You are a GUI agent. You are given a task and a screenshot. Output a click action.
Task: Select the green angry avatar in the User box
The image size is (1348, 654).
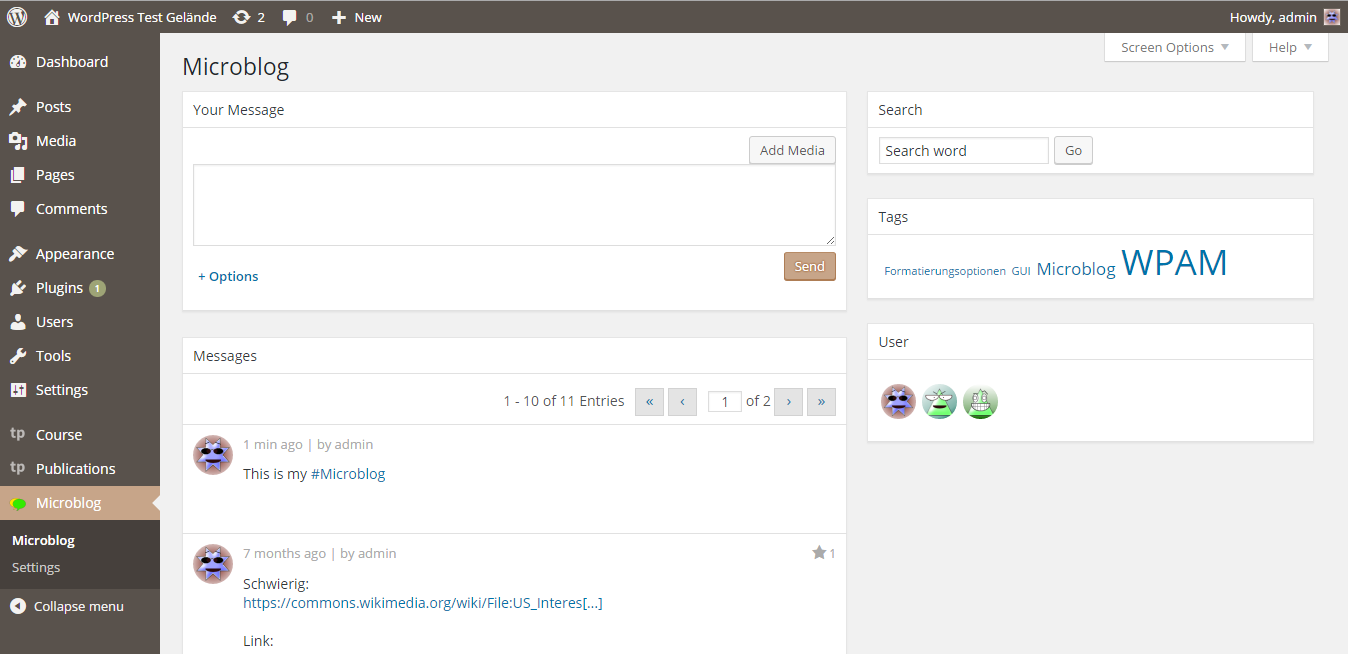pyautogui.click(x=939, y=401)
